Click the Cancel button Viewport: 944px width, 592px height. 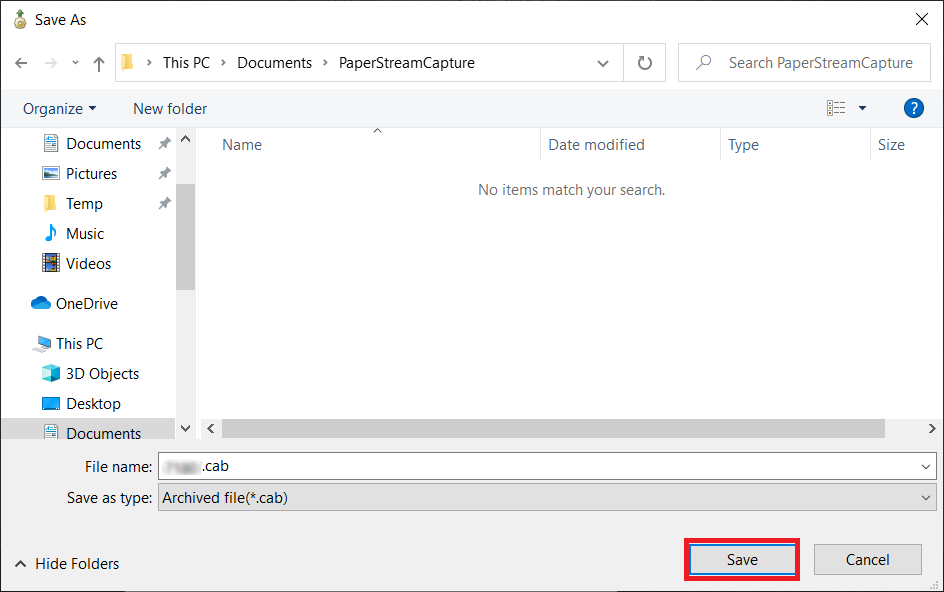[868, 559]
